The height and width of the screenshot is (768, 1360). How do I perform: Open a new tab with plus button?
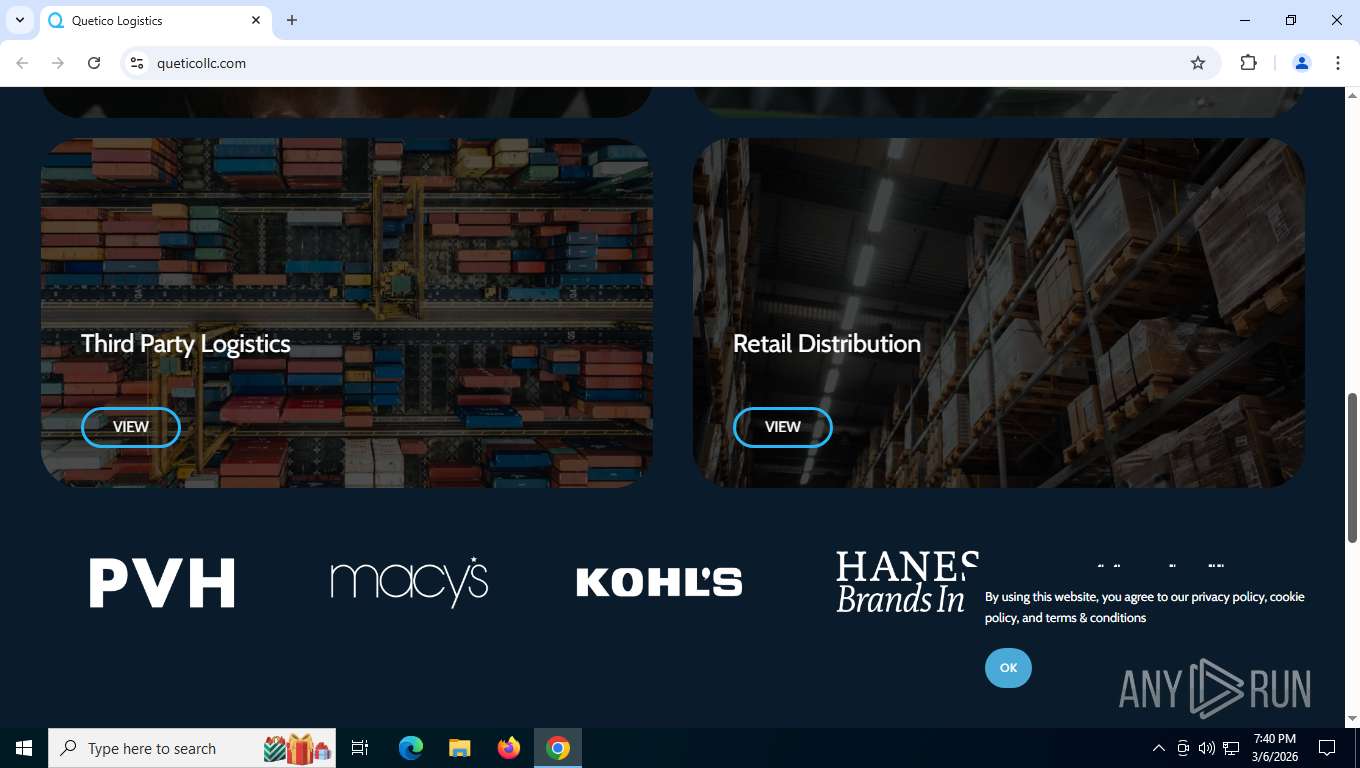[x=292, y=20]
